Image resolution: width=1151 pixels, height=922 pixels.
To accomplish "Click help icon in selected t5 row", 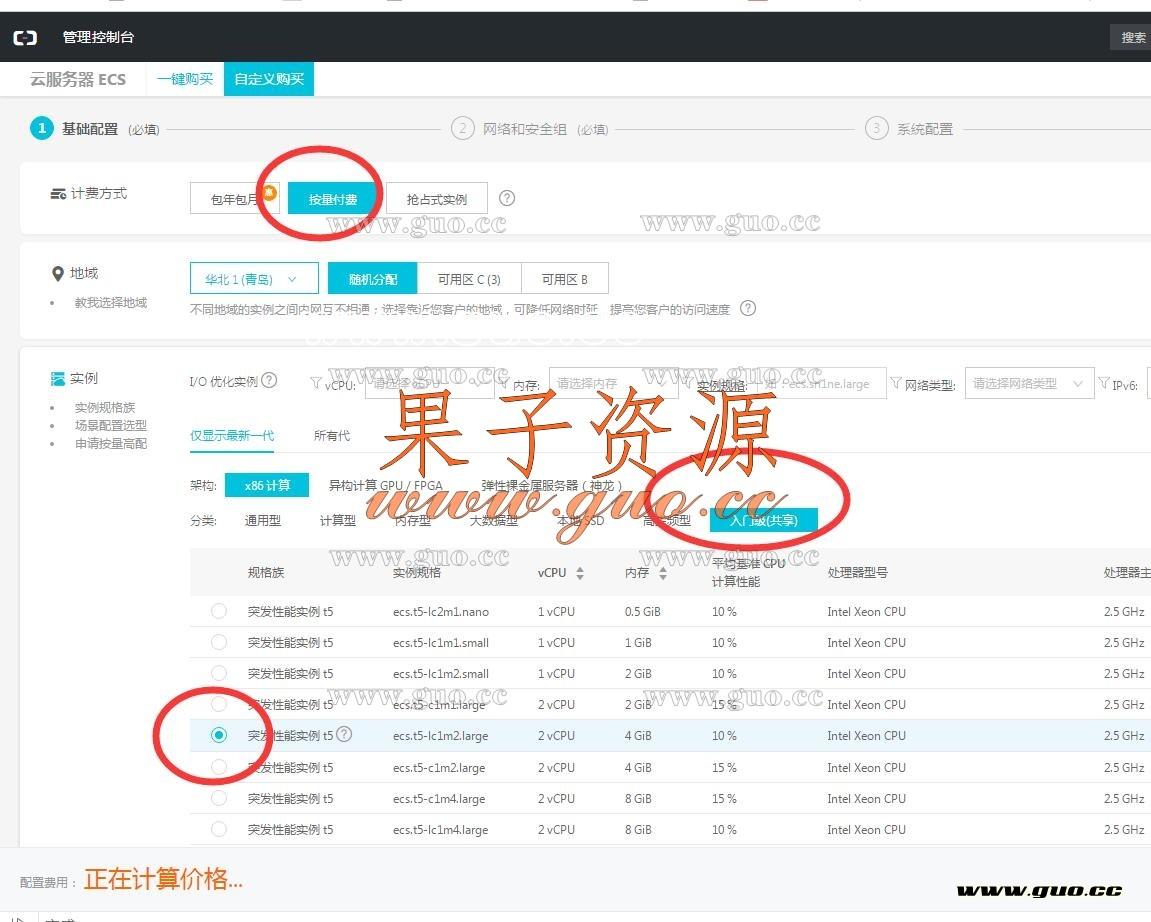I will pos(344,734).
